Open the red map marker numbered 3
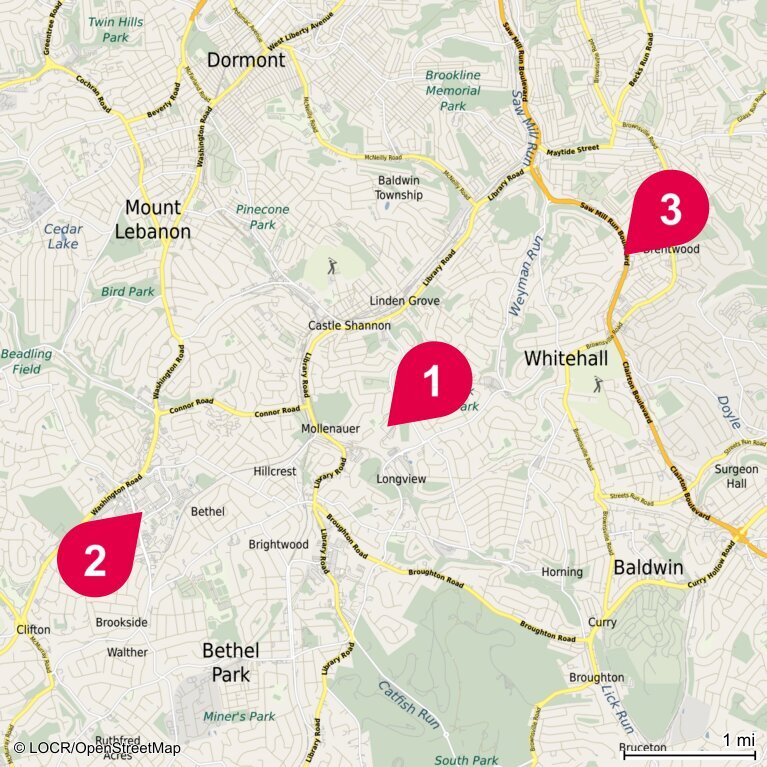This screenshot has height=767, width=767. 667,212
